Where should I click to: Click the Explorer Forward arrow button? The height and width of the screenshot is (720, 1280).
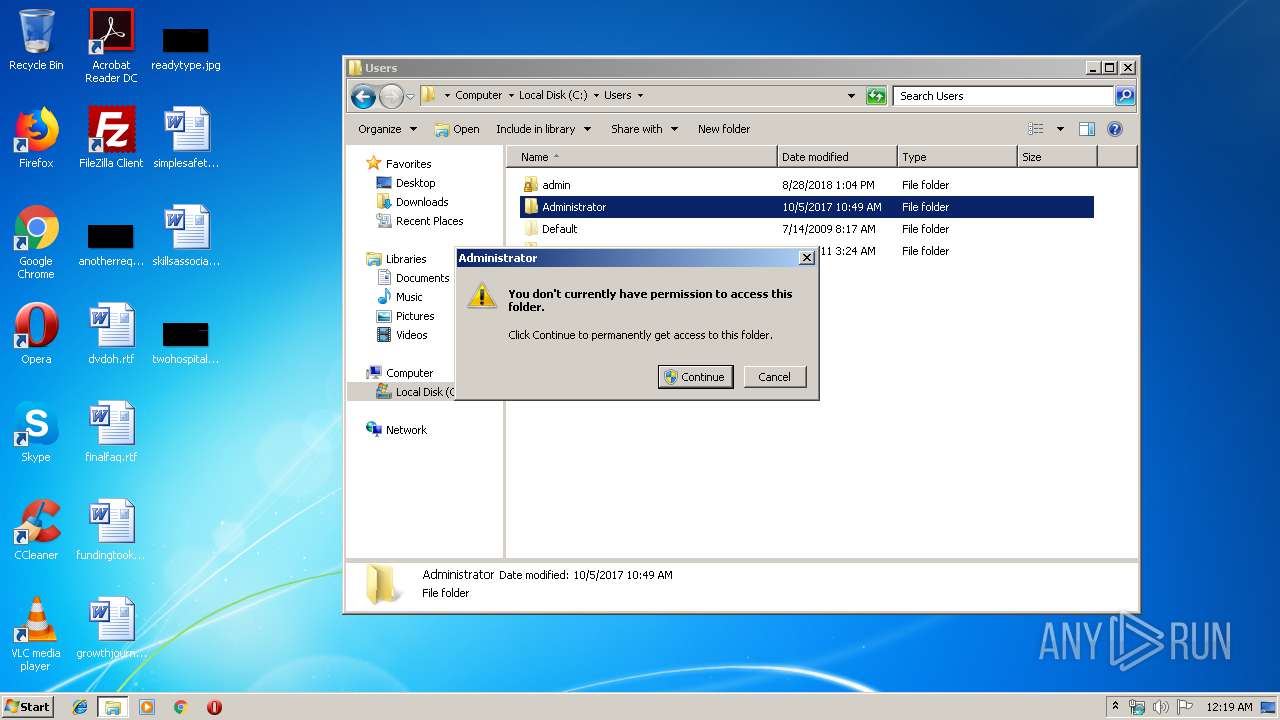click(391, 96)
